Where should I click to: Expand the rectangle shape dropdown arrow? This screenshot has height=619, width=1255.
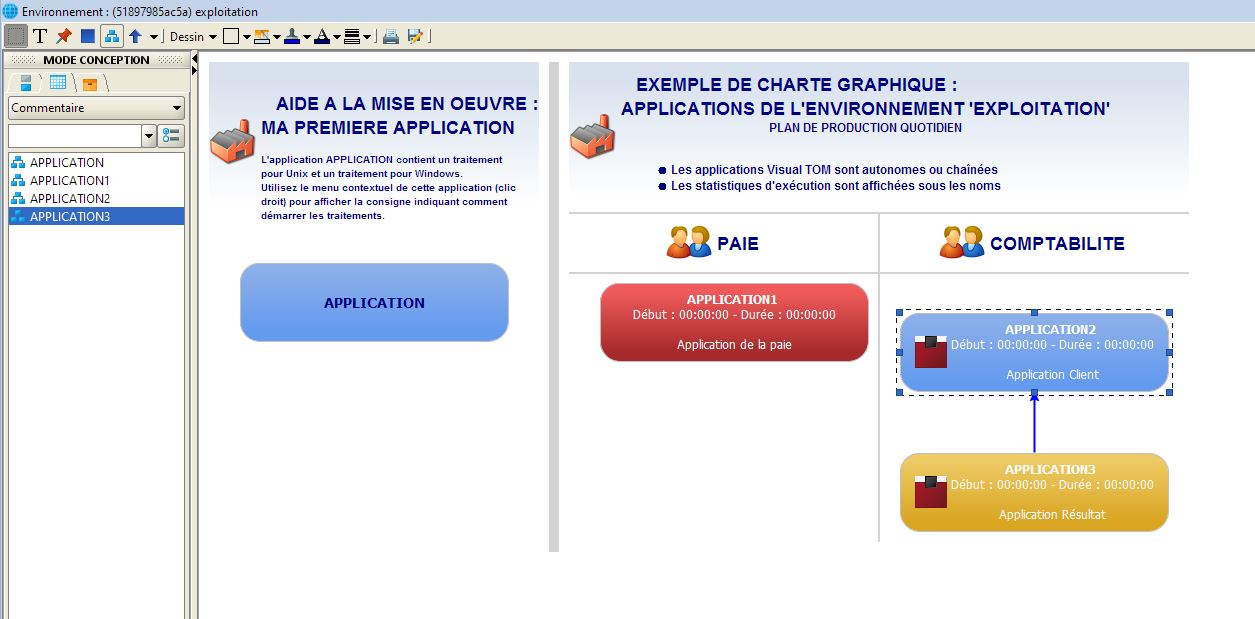(246, 37)
